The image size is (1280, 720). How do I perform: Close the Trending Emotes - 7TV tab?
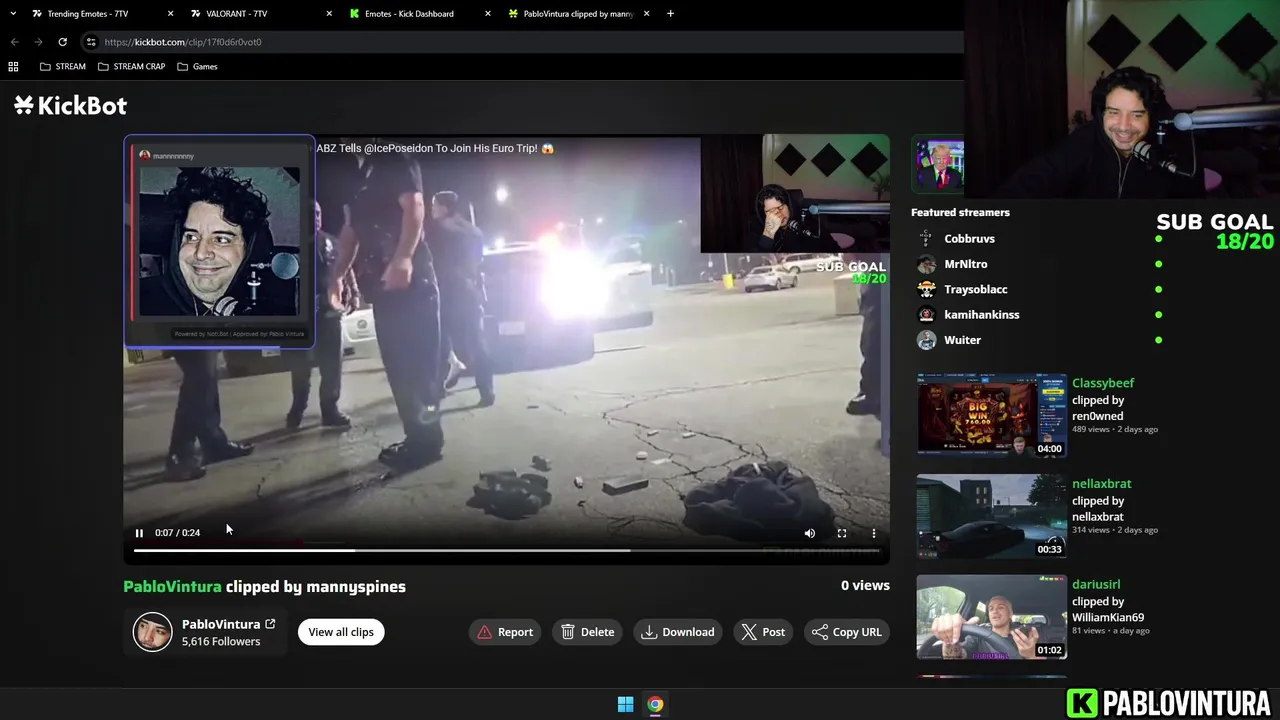point(170,14)
